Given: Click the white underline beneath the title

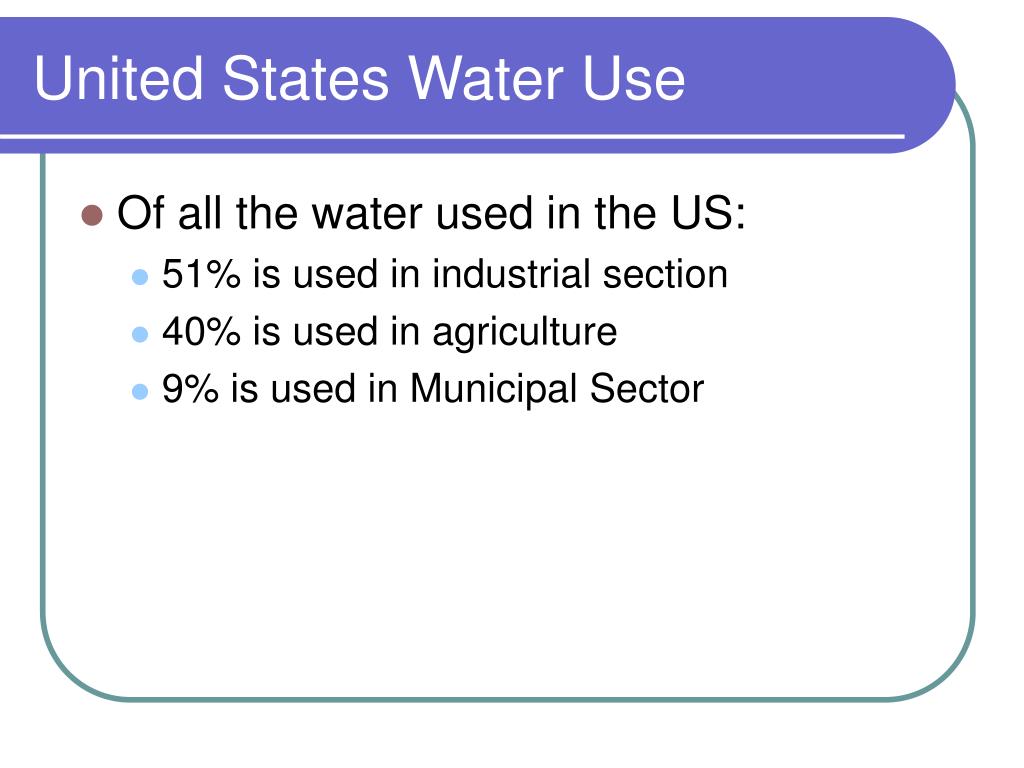Looking at the screenshot, I should pos(452,136).
